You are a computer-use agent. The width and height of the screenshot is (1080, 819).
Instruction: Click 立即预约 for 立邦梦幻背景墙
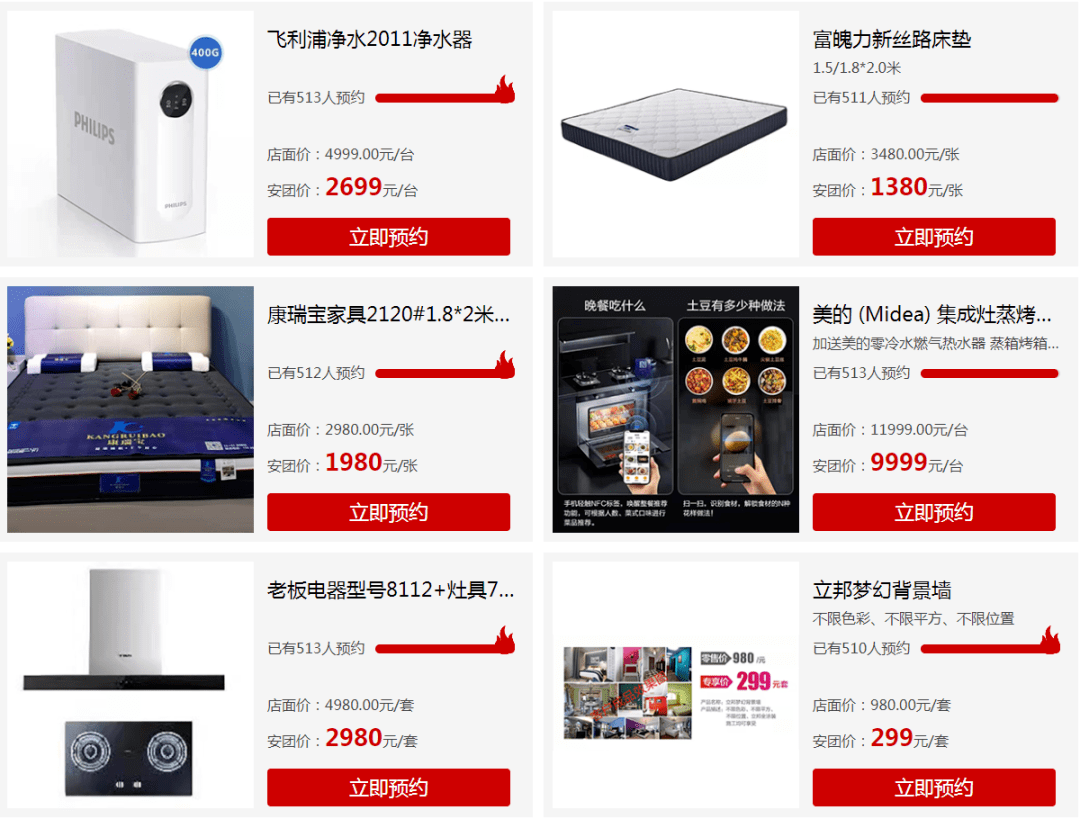coord(933,787)
